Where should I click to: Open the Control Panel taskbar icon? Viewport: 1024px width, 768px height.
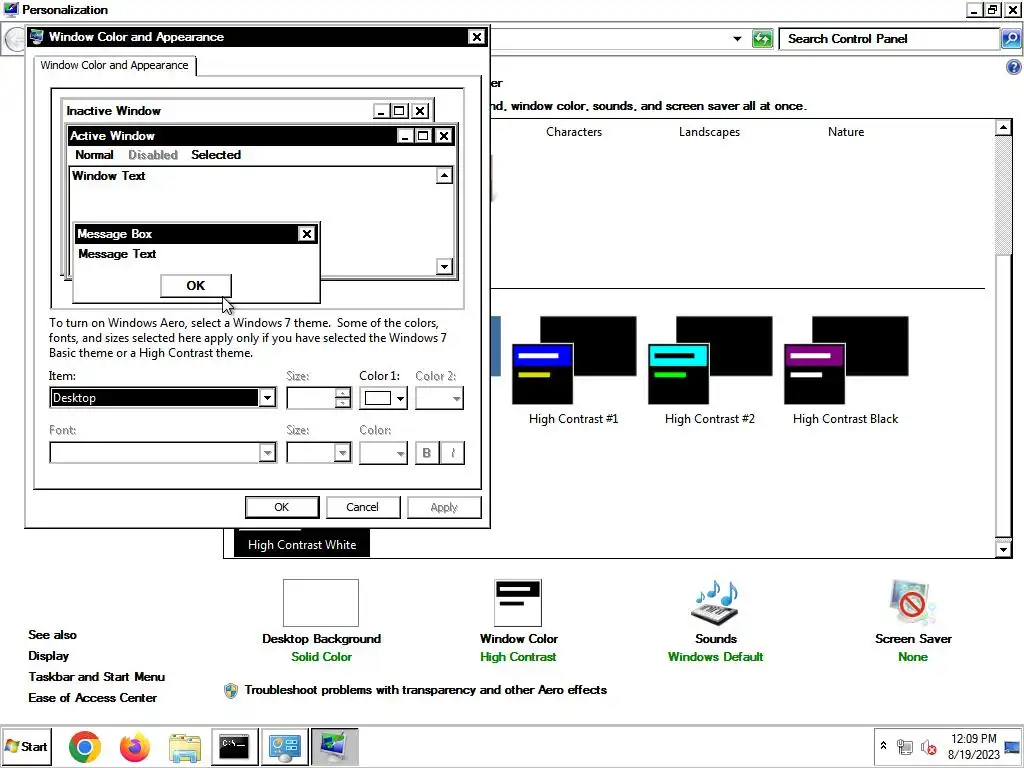[x=285, y=746]
